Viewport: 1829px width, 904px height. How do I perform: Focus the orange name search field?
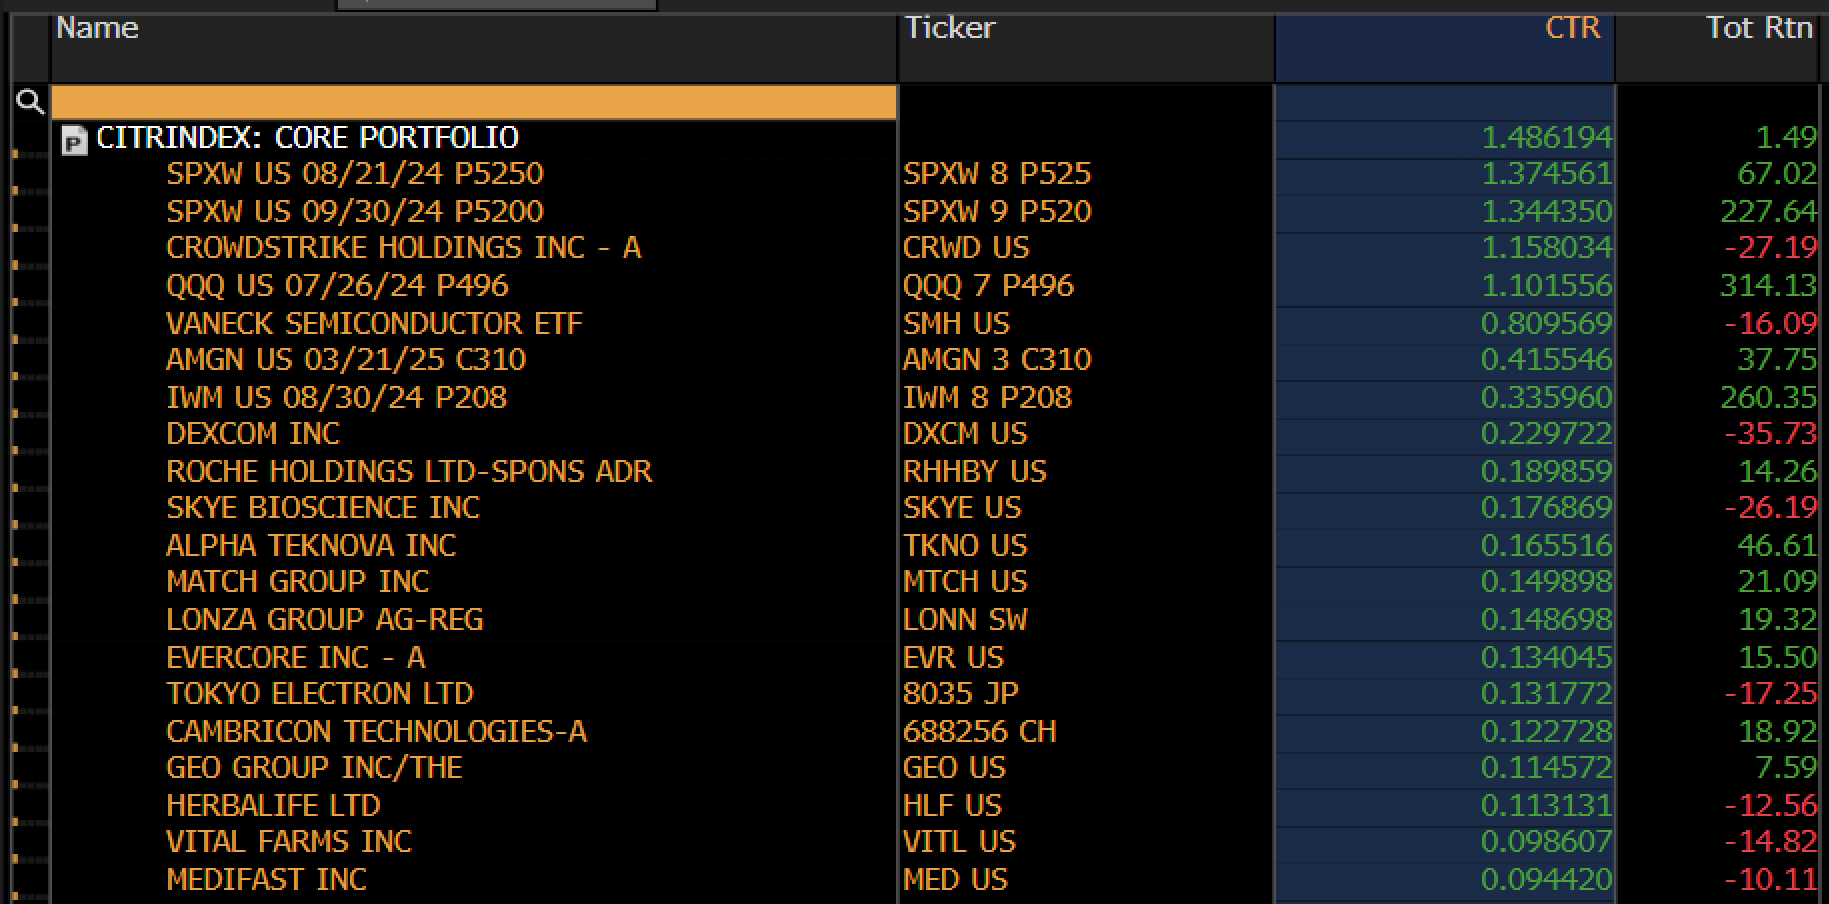[474, 102]
